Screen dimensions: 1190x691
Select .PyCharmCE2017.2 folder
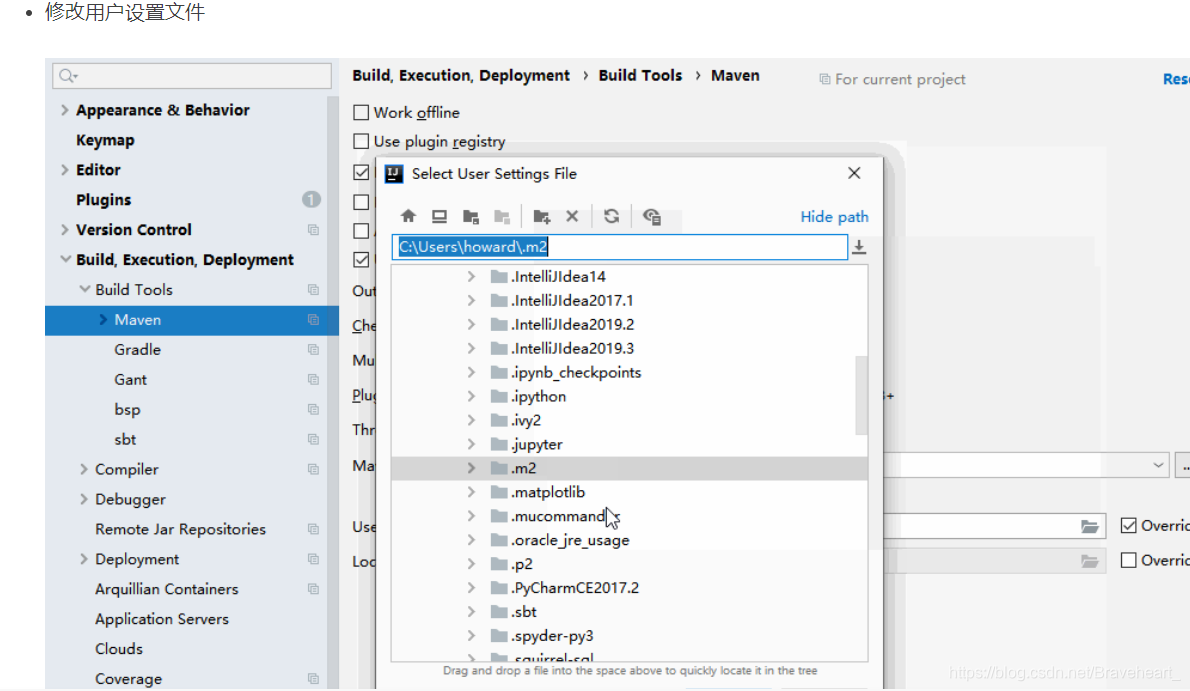click(575, 588)
